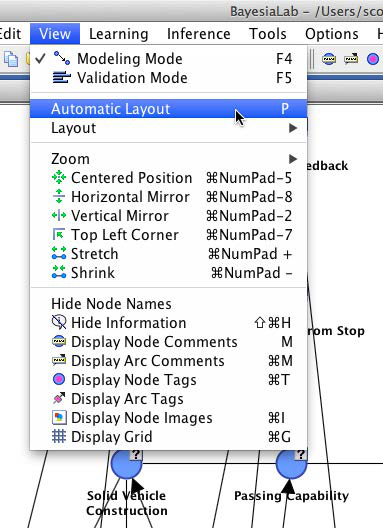The width and height of the screenshot is (383, 528).
Task: Click the Display Node Images icon
Action: tap(59, 418)
